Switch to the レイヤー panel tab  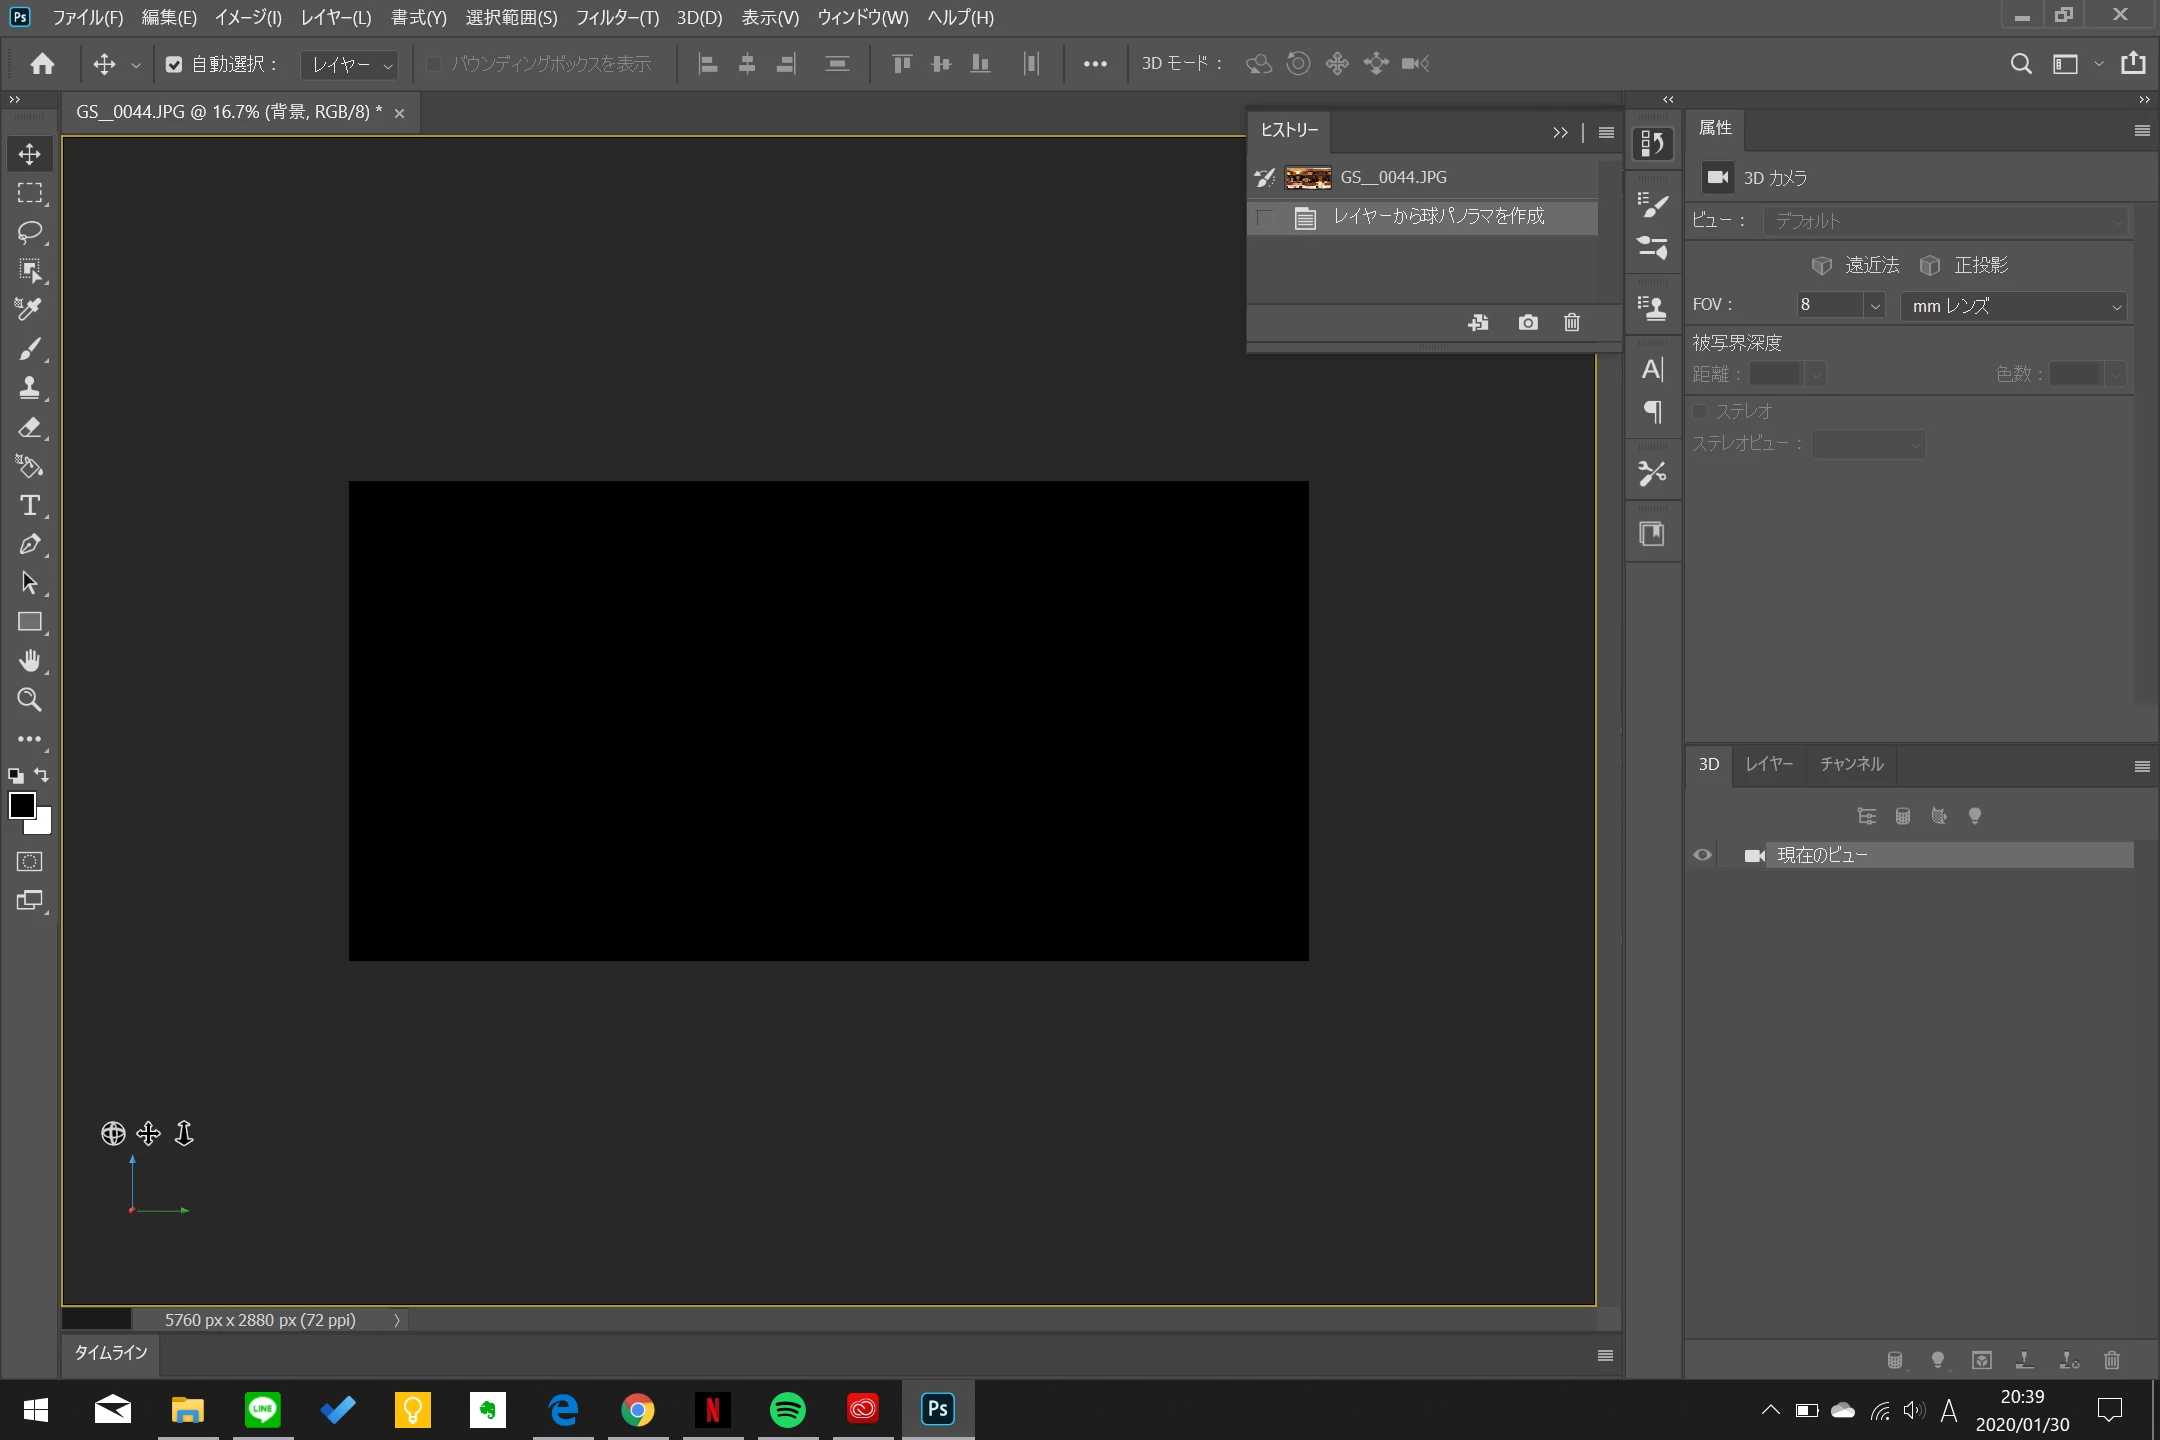pyautogui.click(x=1768, y=764)
